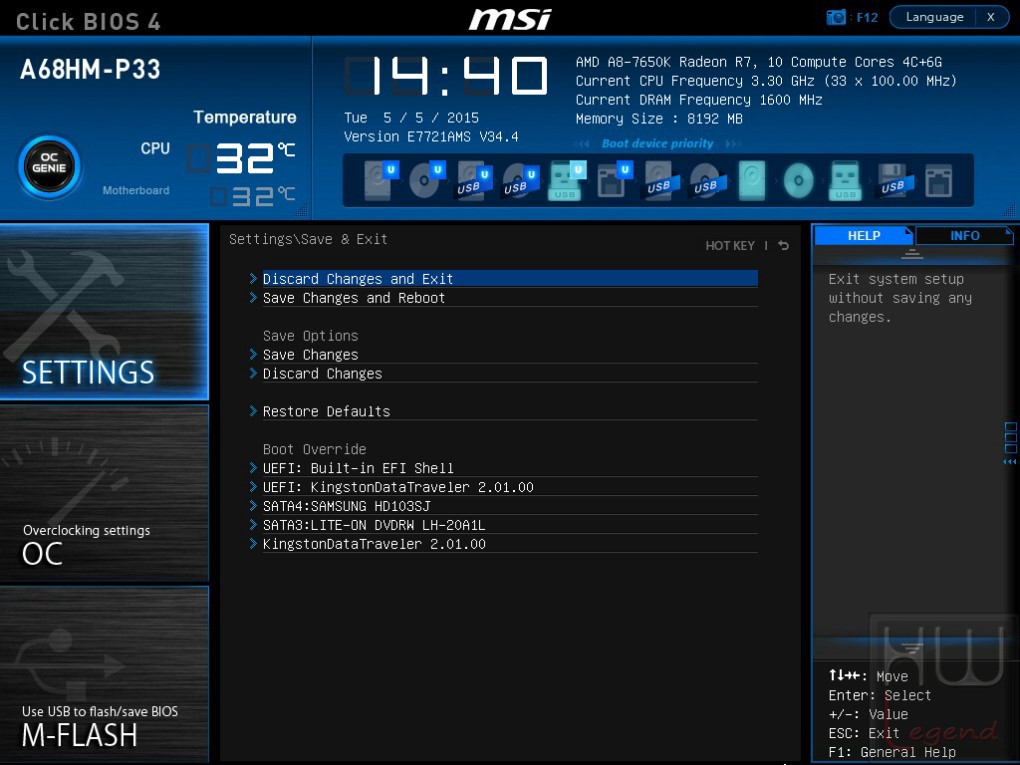Click the Current CPU Frequency 3.30 GHz line
Viewport: 1020px width, 765px height.
point(766,81)
